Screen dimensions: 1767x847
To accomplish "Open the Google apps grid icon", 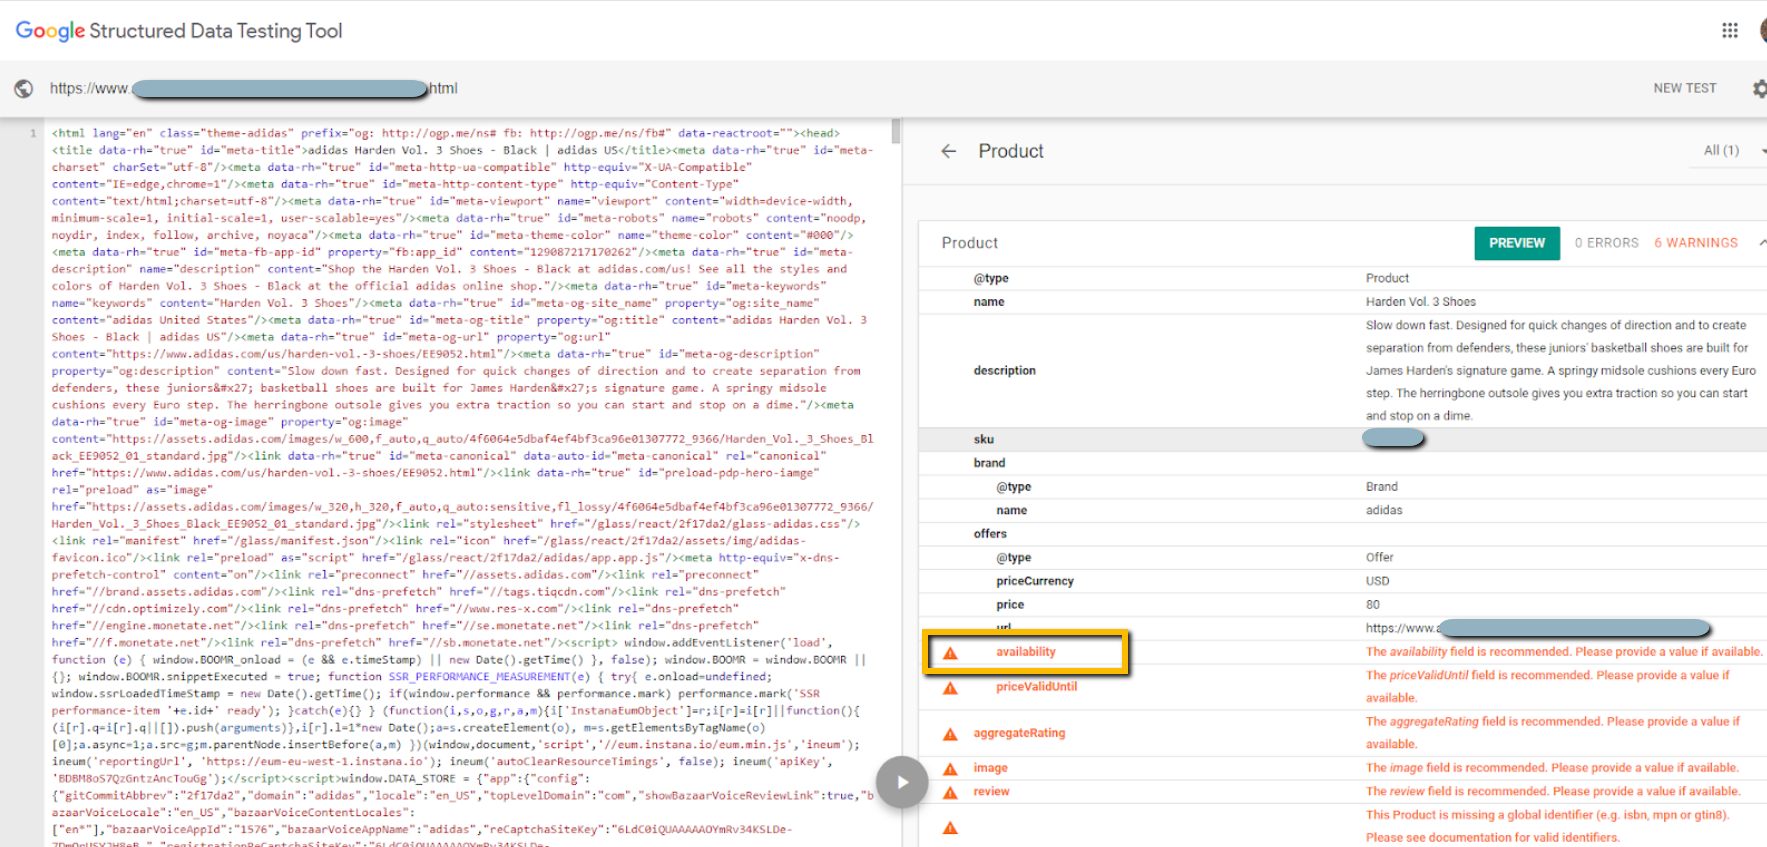I will (1729, 31).
